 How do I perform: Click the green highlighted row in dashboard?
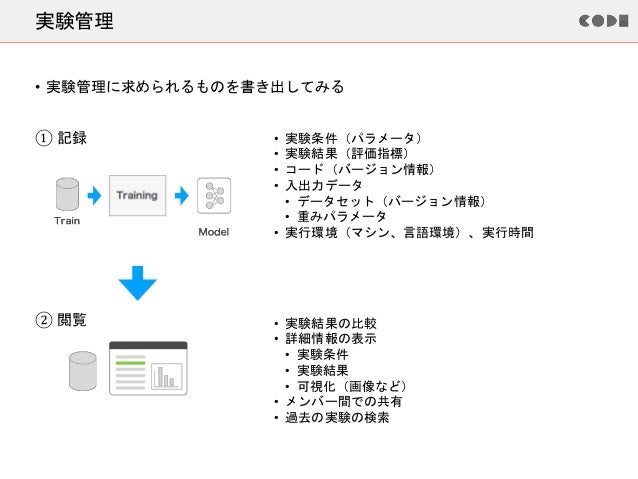[x=130, y=362]
